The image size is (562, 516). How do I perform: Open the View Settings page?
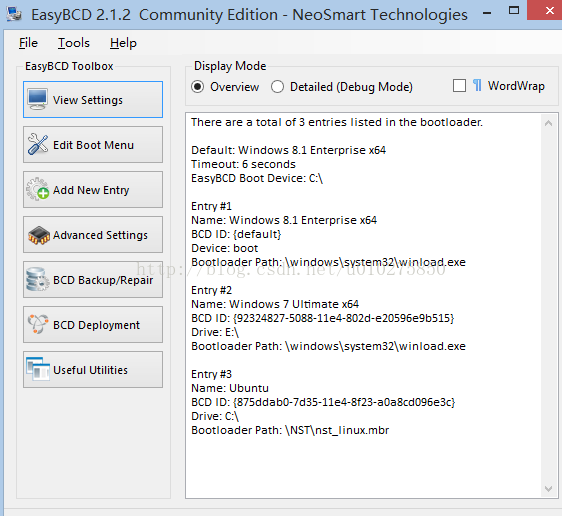click(x=93, y=100)
